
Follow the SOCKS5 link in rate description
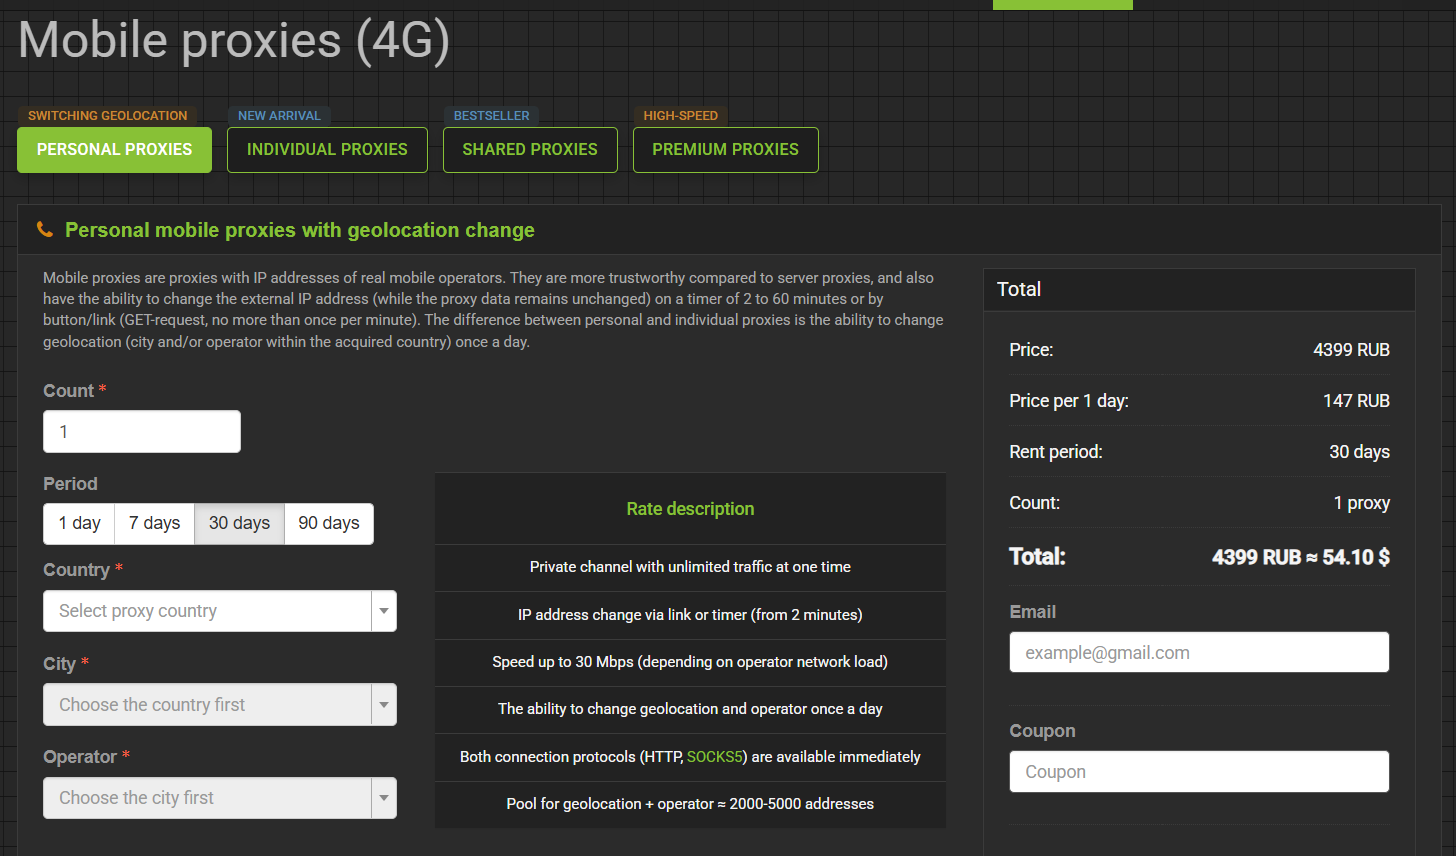point(715,757)
